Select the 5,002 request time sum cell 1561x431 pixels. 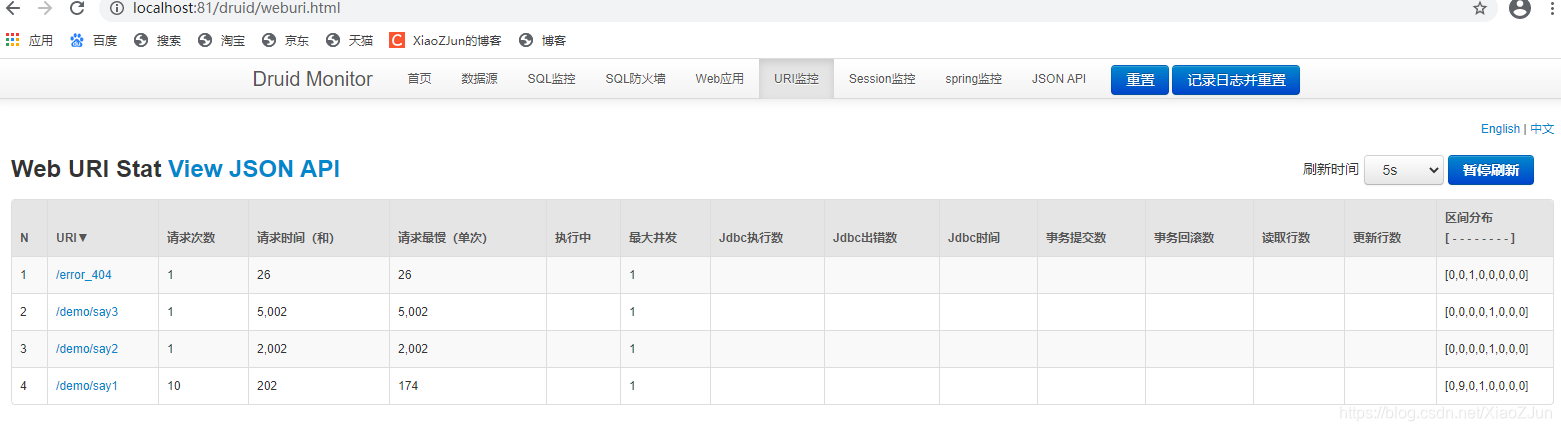(319, 312)
